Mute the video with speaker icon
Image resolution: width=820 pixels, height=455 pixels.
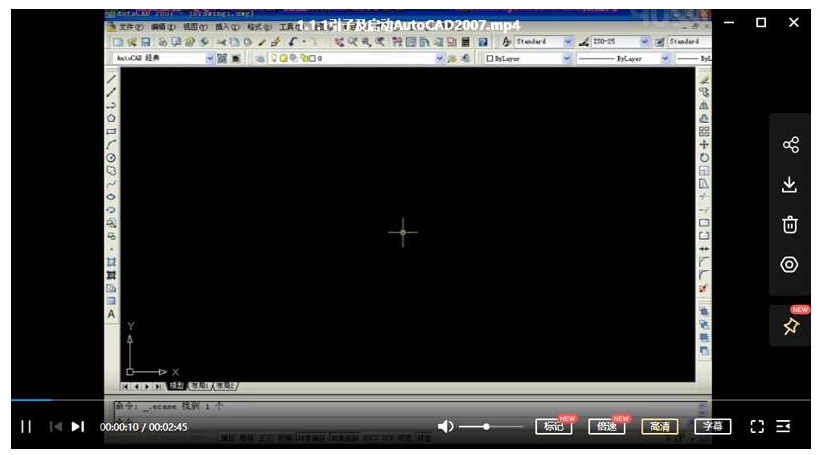click(x=446, y=427)
